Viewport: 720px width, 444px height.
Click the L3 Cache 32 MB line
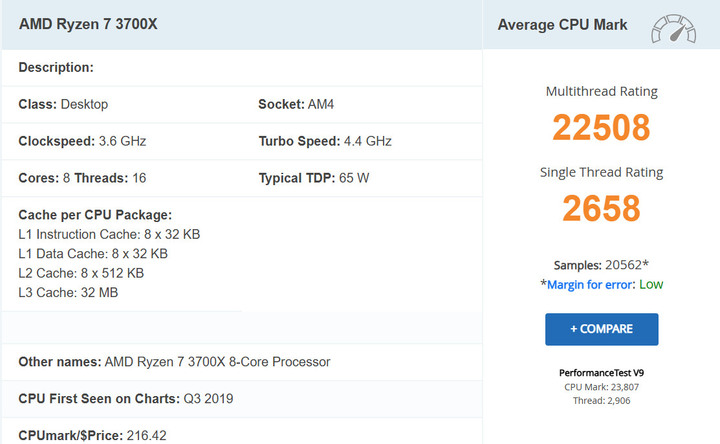click(x=68, y=292)
